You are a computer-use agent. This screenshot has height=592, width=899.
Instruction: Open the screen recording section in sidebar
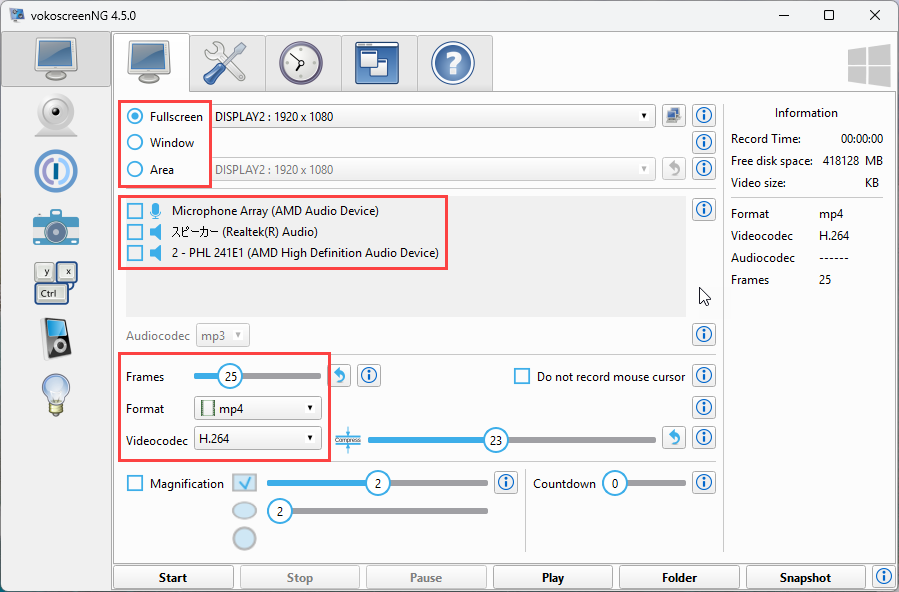(56, 60)
